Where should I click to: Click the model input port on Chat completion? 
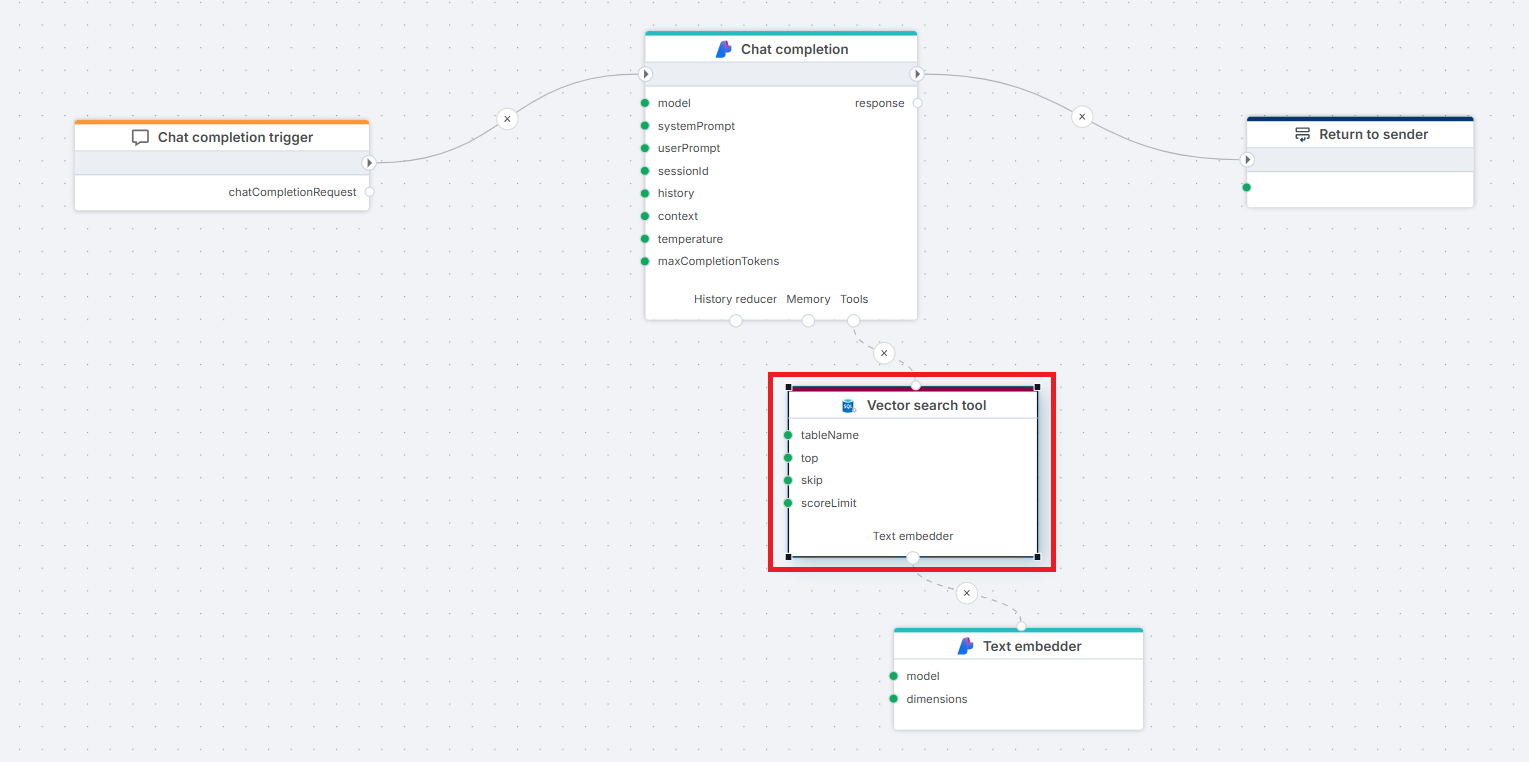pyautogui.click(x=645, y=103)
